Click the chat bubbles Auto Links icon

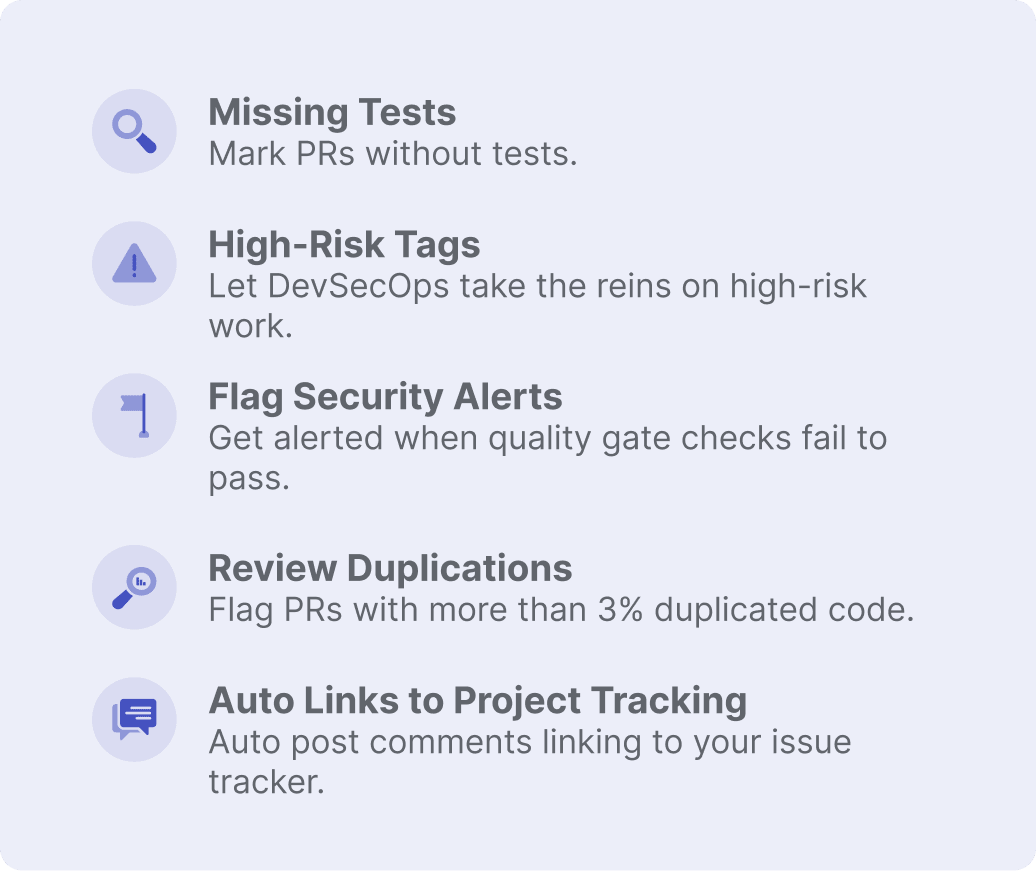134,719
